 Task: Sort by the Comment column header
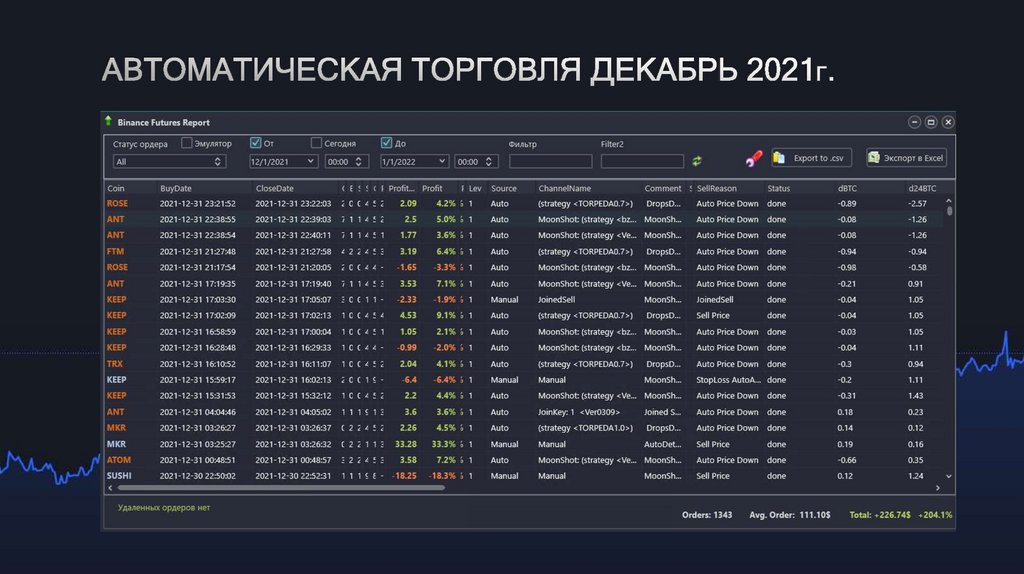click(663, 188)
